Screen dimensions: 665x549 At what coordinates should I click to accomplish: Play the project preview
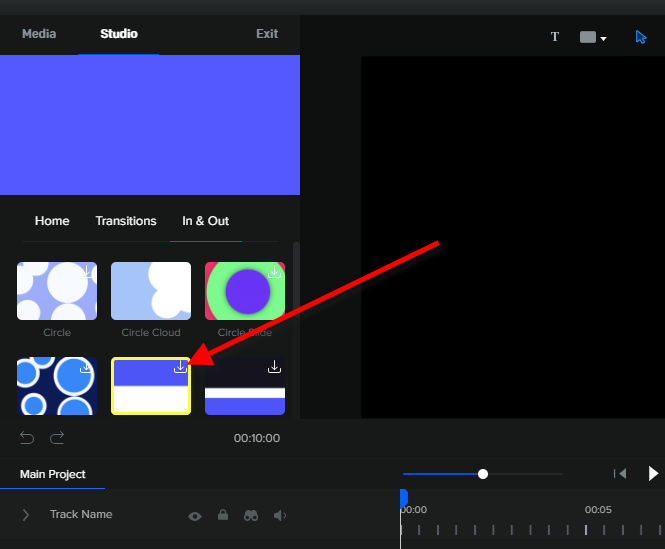pyautogui.click(x=653, y=473)
